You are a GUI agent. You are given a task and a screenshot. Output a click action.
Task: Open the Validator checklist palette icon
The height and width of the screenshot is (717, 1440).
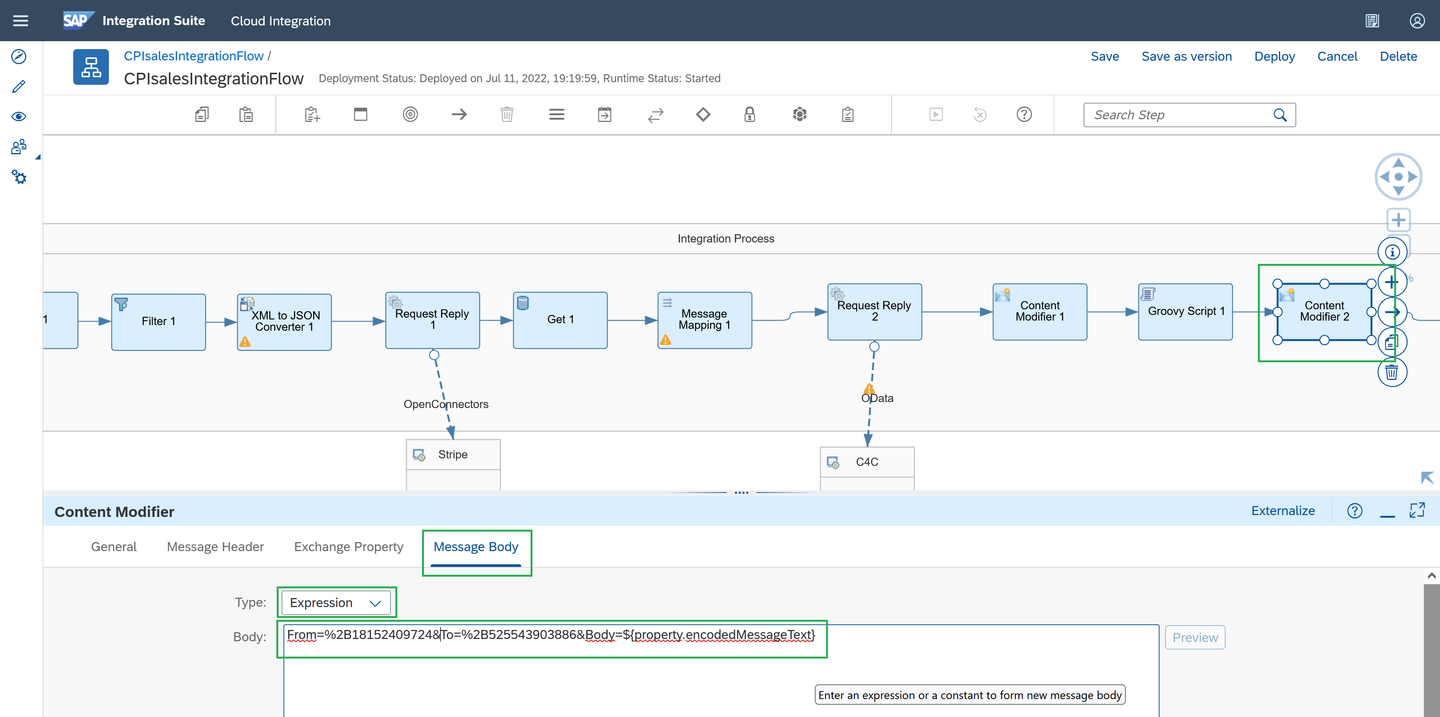848,115
